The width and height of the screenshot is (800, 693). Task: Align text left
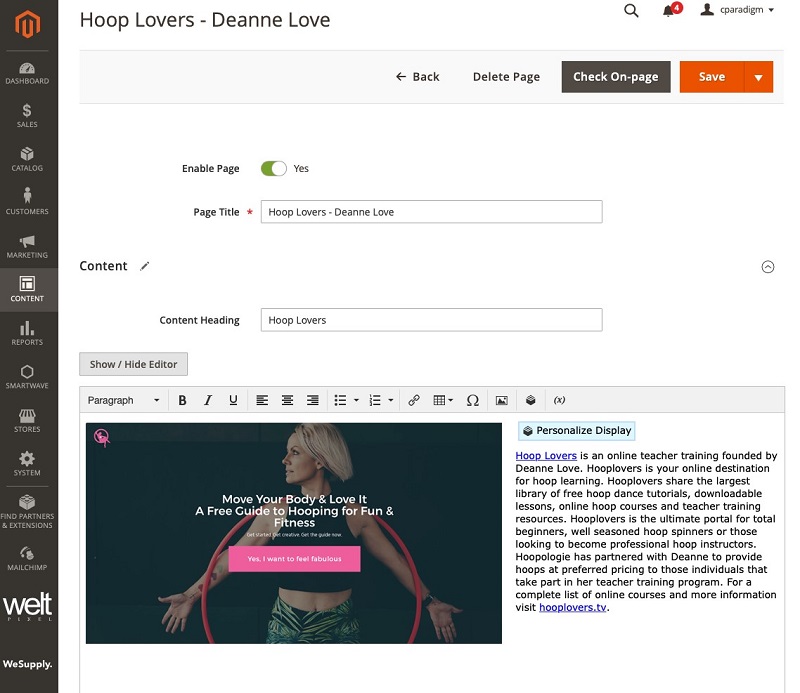click(x=262, y=400)
